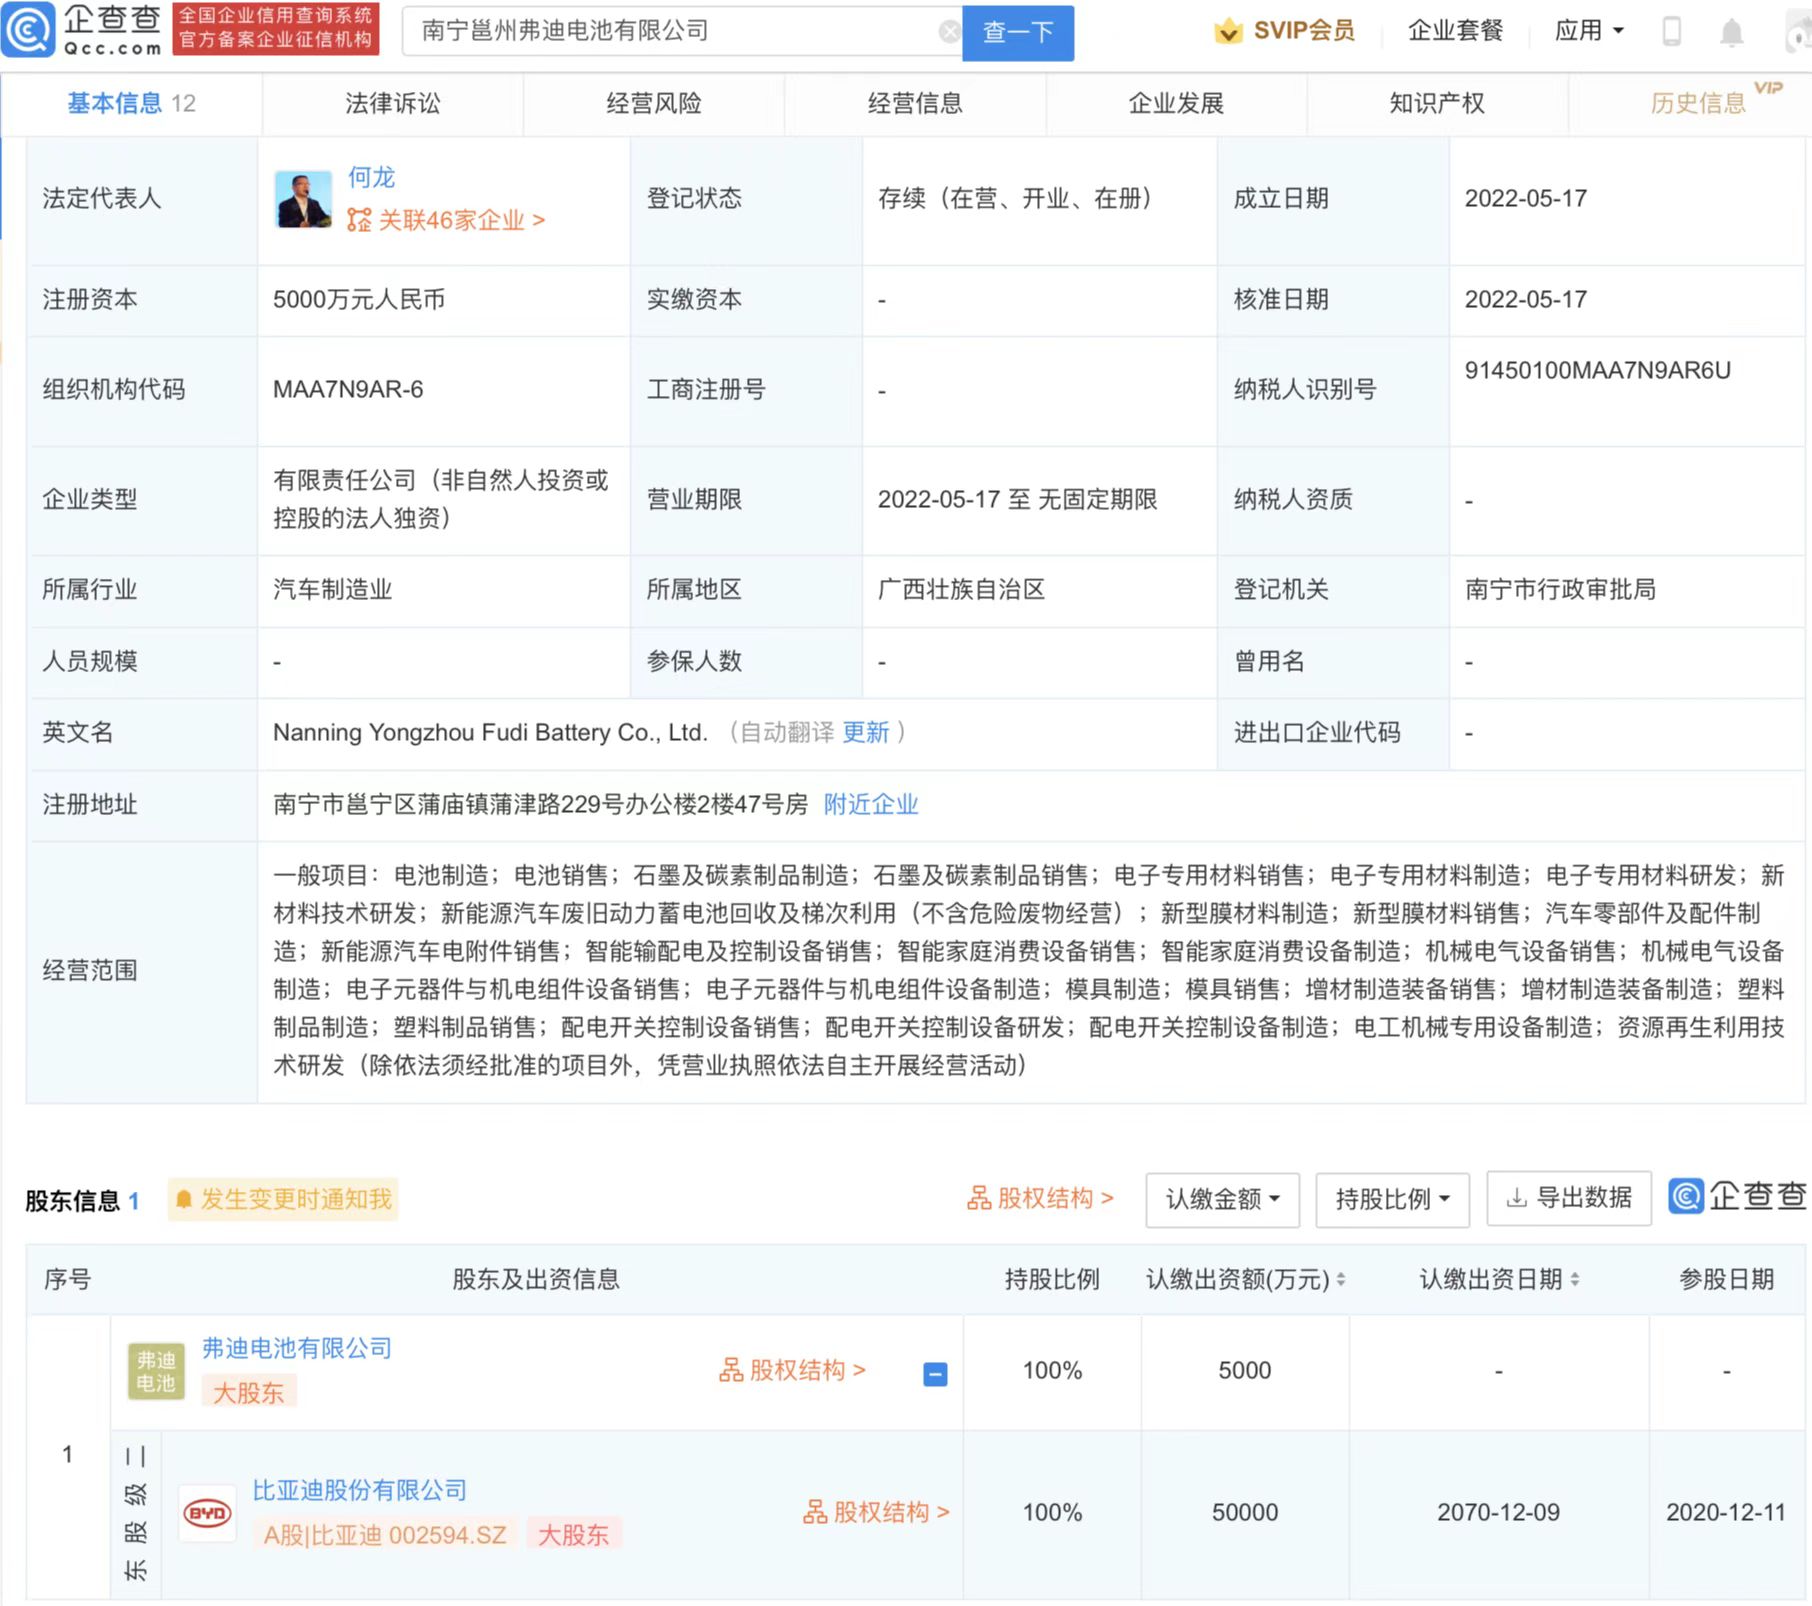The height and width of the screenshot is (1606, 1812).
Task: Click the mobile app icon in header
Action: [1671, 31]
